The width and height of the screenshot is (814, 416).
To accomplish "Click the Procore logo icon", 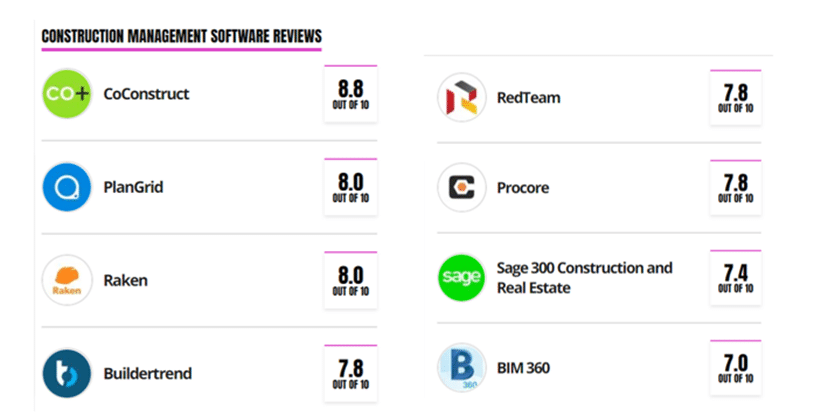I will coord(462,187).
